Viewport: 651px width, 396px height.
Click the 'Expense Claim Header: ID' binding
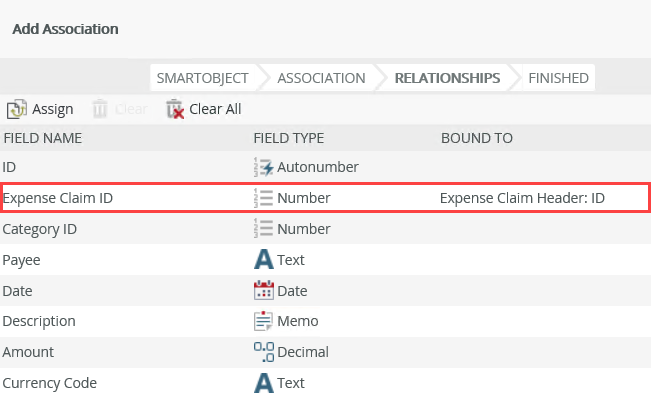tap(522, 198)
